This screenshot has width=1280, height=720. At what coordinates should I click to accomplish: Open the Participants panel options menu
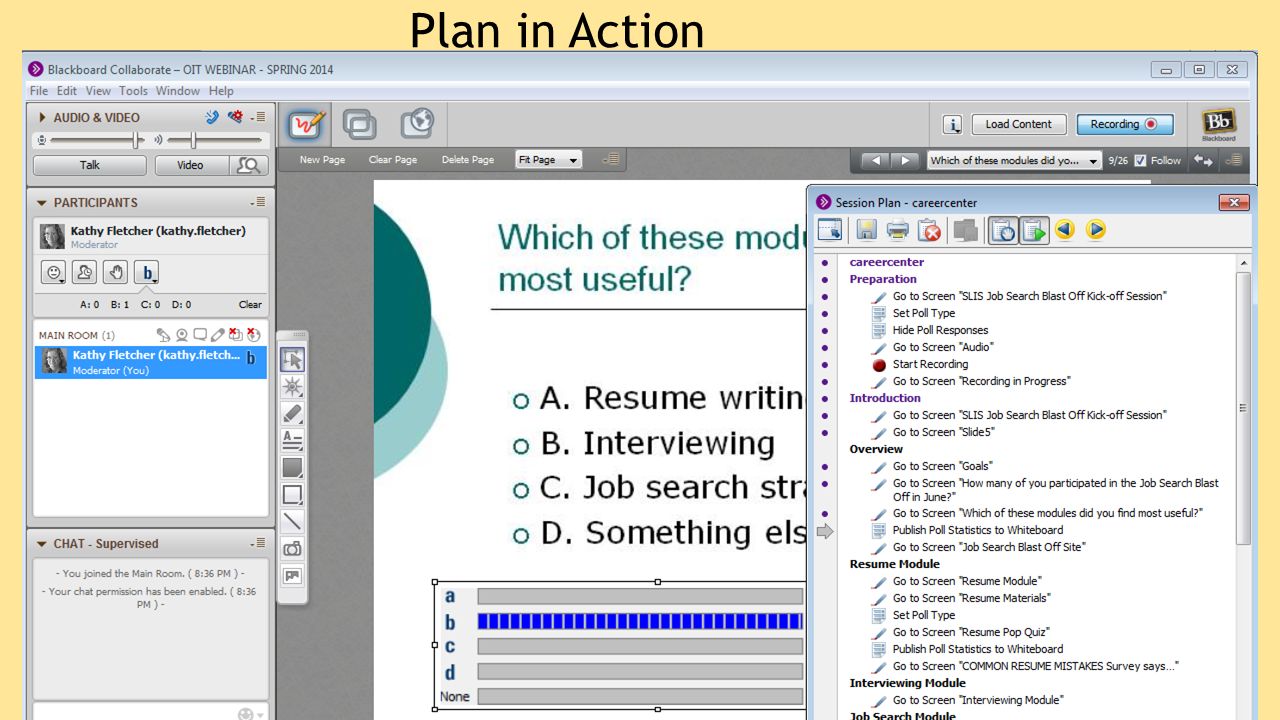[x=259, y=202]
